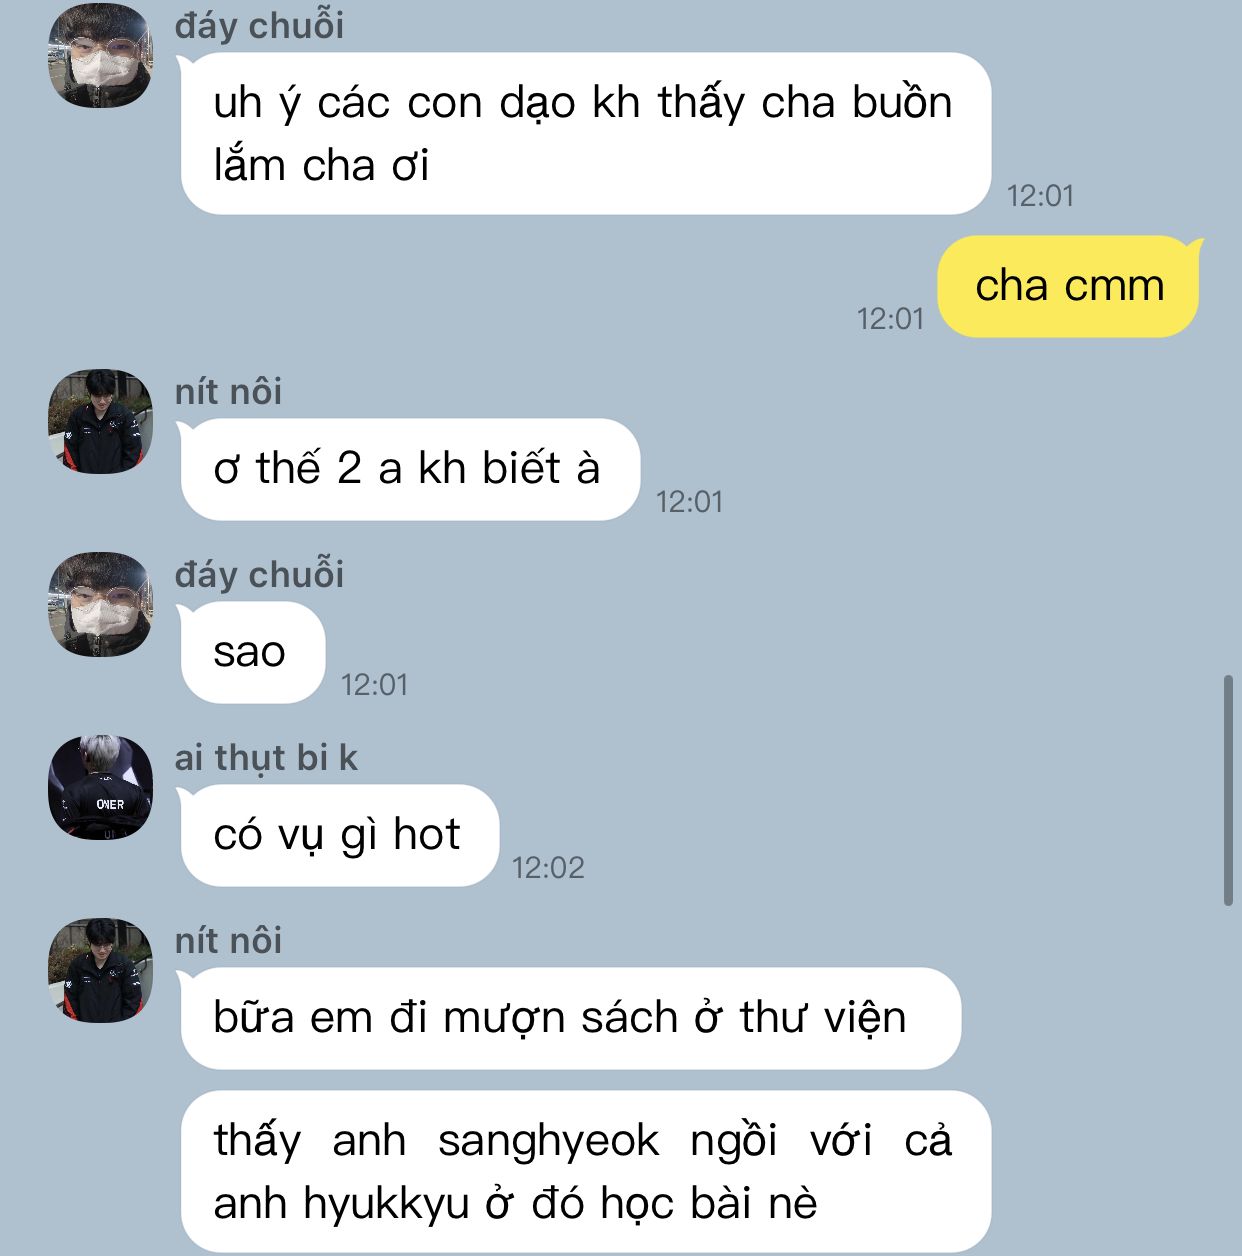
Task: Tap ai thụt bi k's profile picture
Action: pos(100,787)
